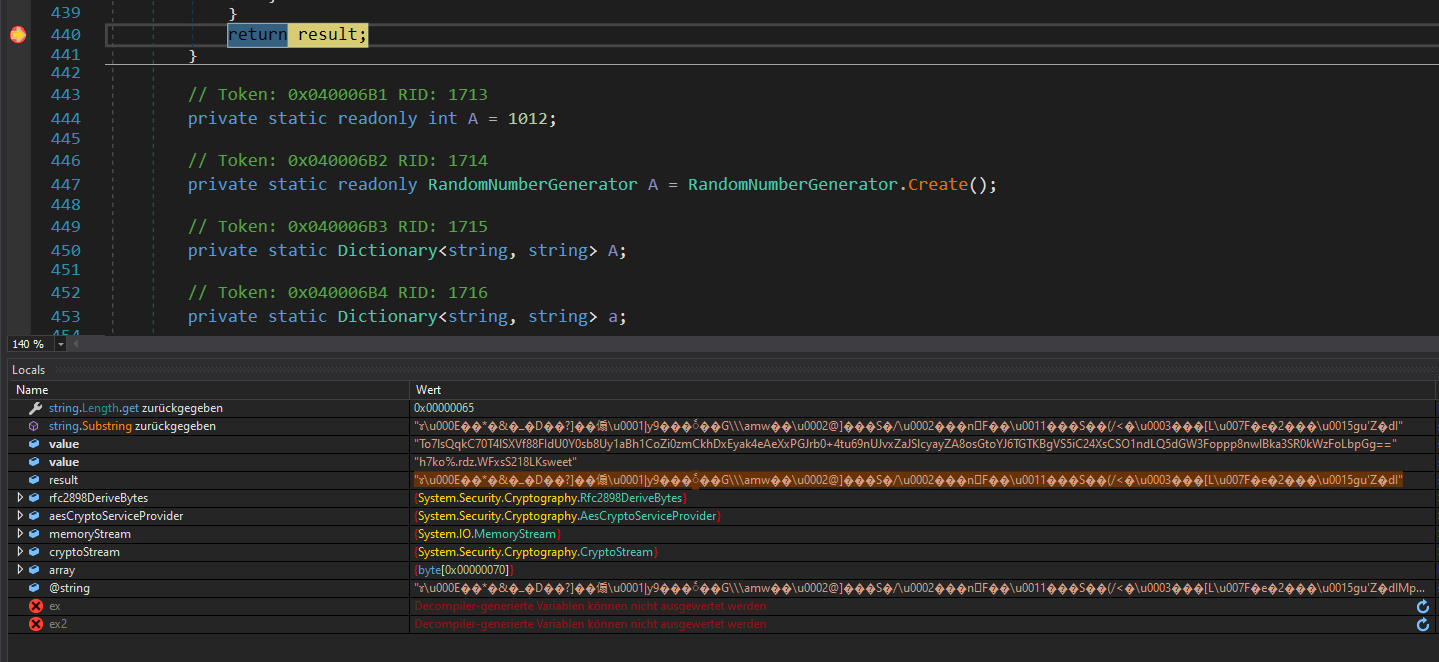Expand the memoryStream local
This screenshot has height=662, width=1439.
pos(20,534)
